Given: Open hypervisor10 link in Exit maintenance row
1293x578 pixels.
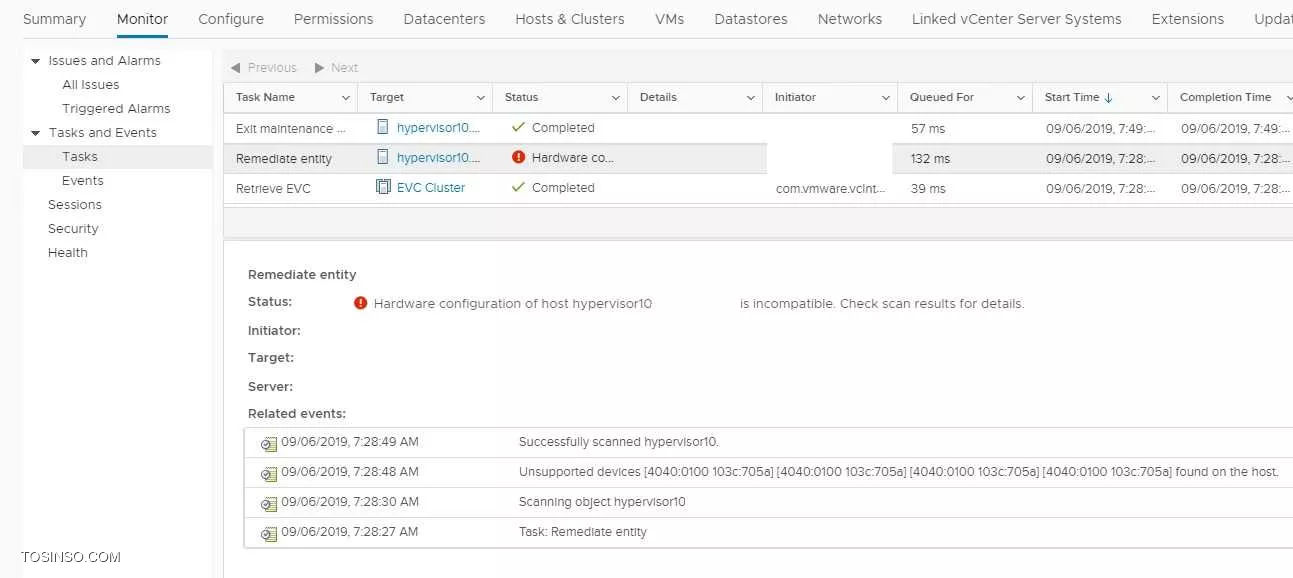Looking at the screenshot, I should click(438, 128).
